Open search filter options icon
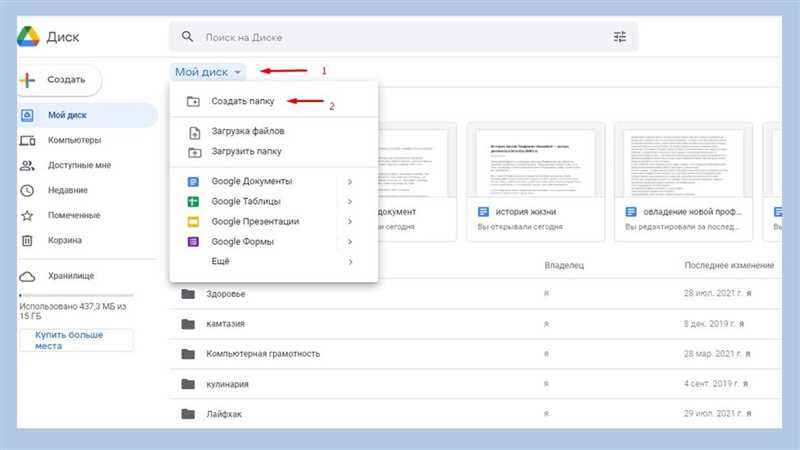Screen dimensions: 800x450 tap(619, 37)
